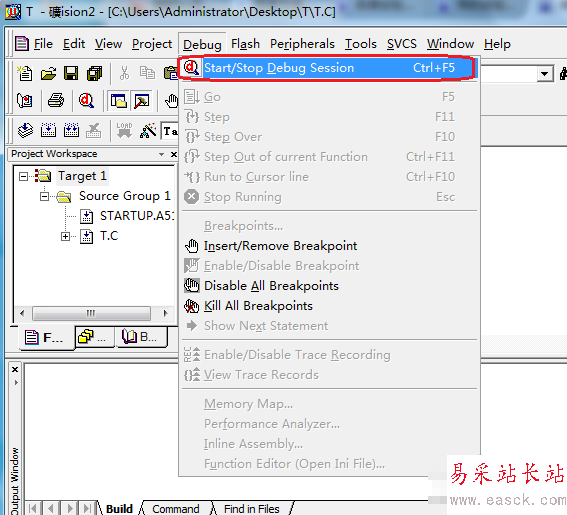Collapse the Source Group 1 node
This screenshot has height=515, width=567.
coord(44,196)
